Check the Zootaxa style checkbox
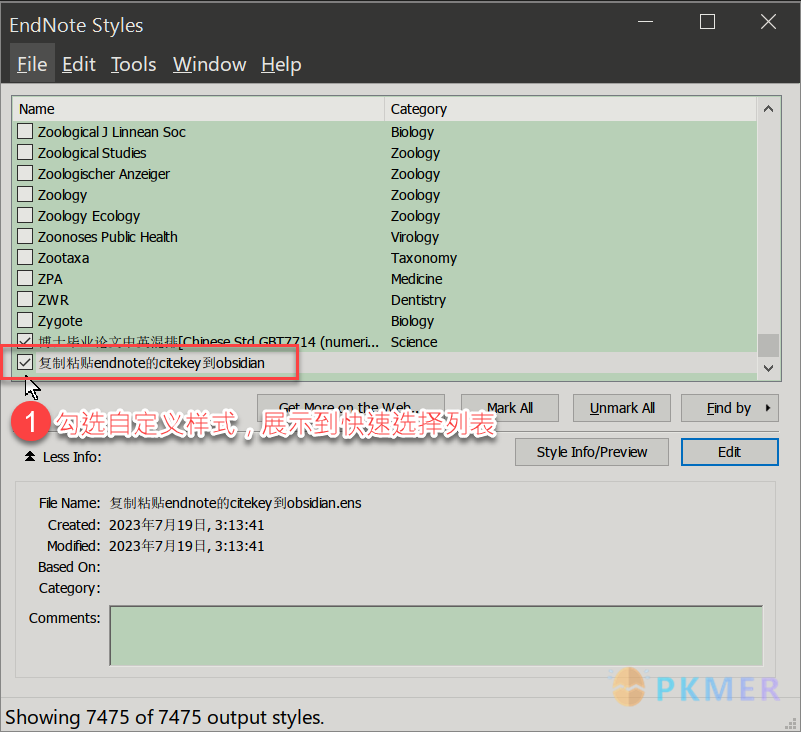The image size is (801, 732). [x=25, y=257]
